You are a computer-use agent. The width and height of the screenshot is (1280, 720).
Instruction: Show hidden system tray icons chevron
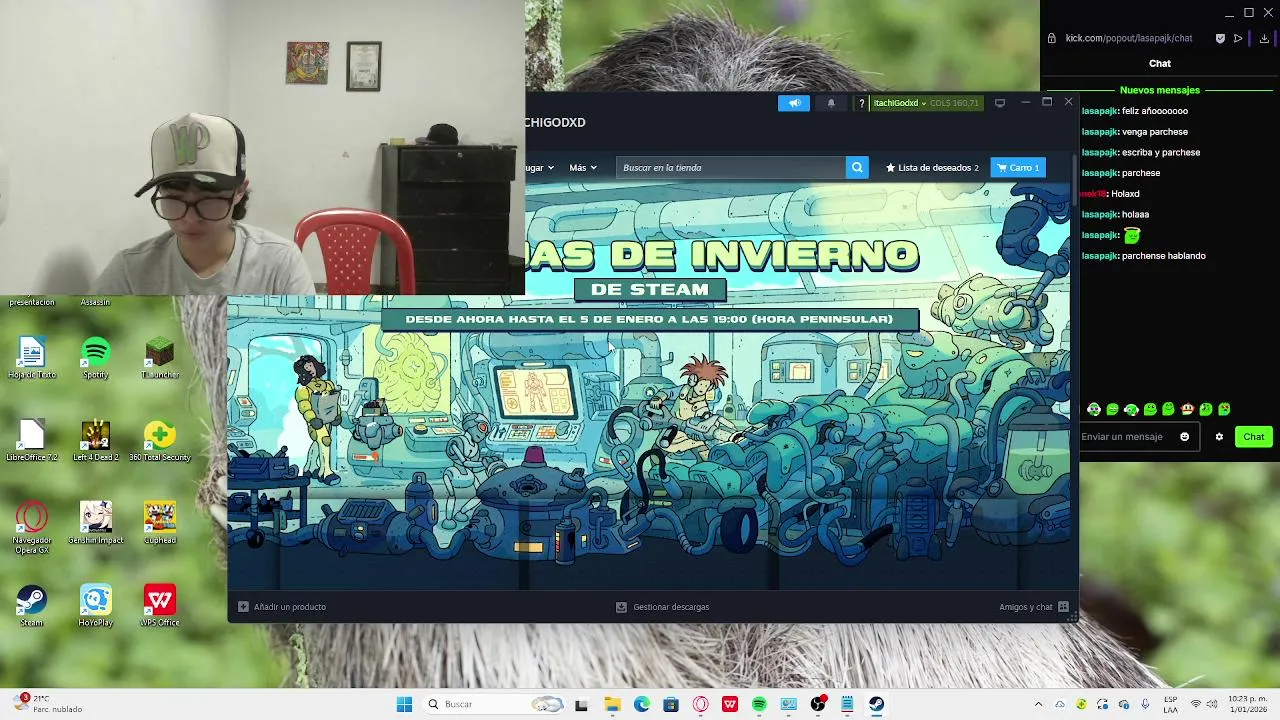click(x=1038, y=704)
